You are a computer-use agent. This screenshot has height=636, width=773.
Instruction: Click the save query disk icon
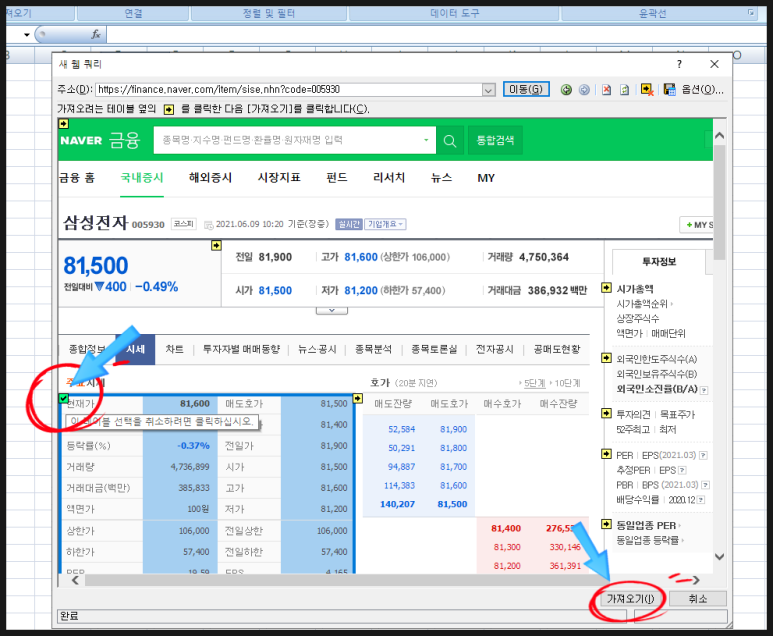click(x=669, y=90)
